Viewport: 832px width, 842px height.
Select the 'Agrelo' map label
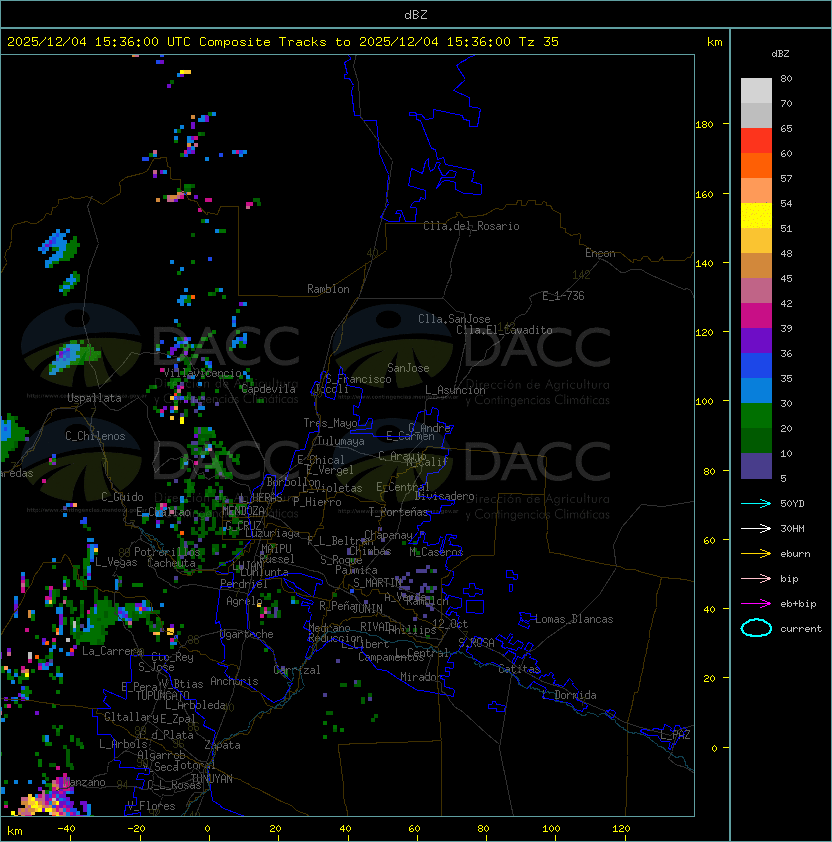[244, 601]
